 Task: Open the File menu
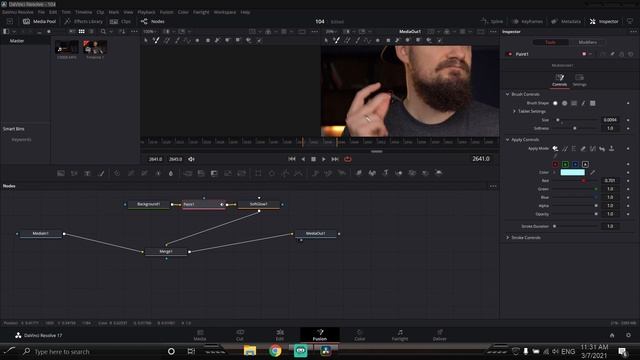point(41,12)
